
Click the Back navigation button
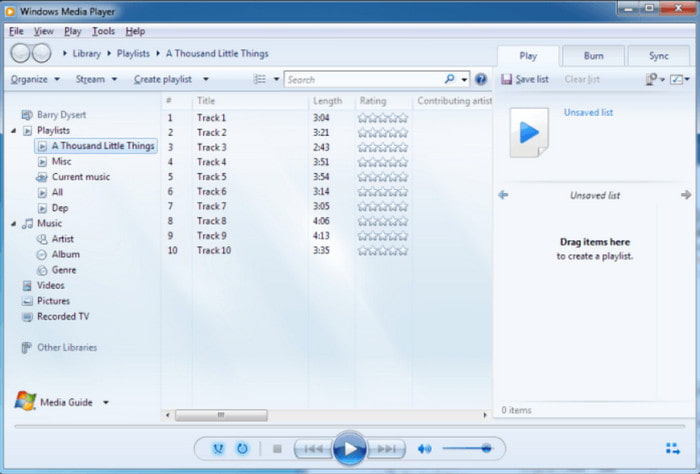click(x=20, y=54)
